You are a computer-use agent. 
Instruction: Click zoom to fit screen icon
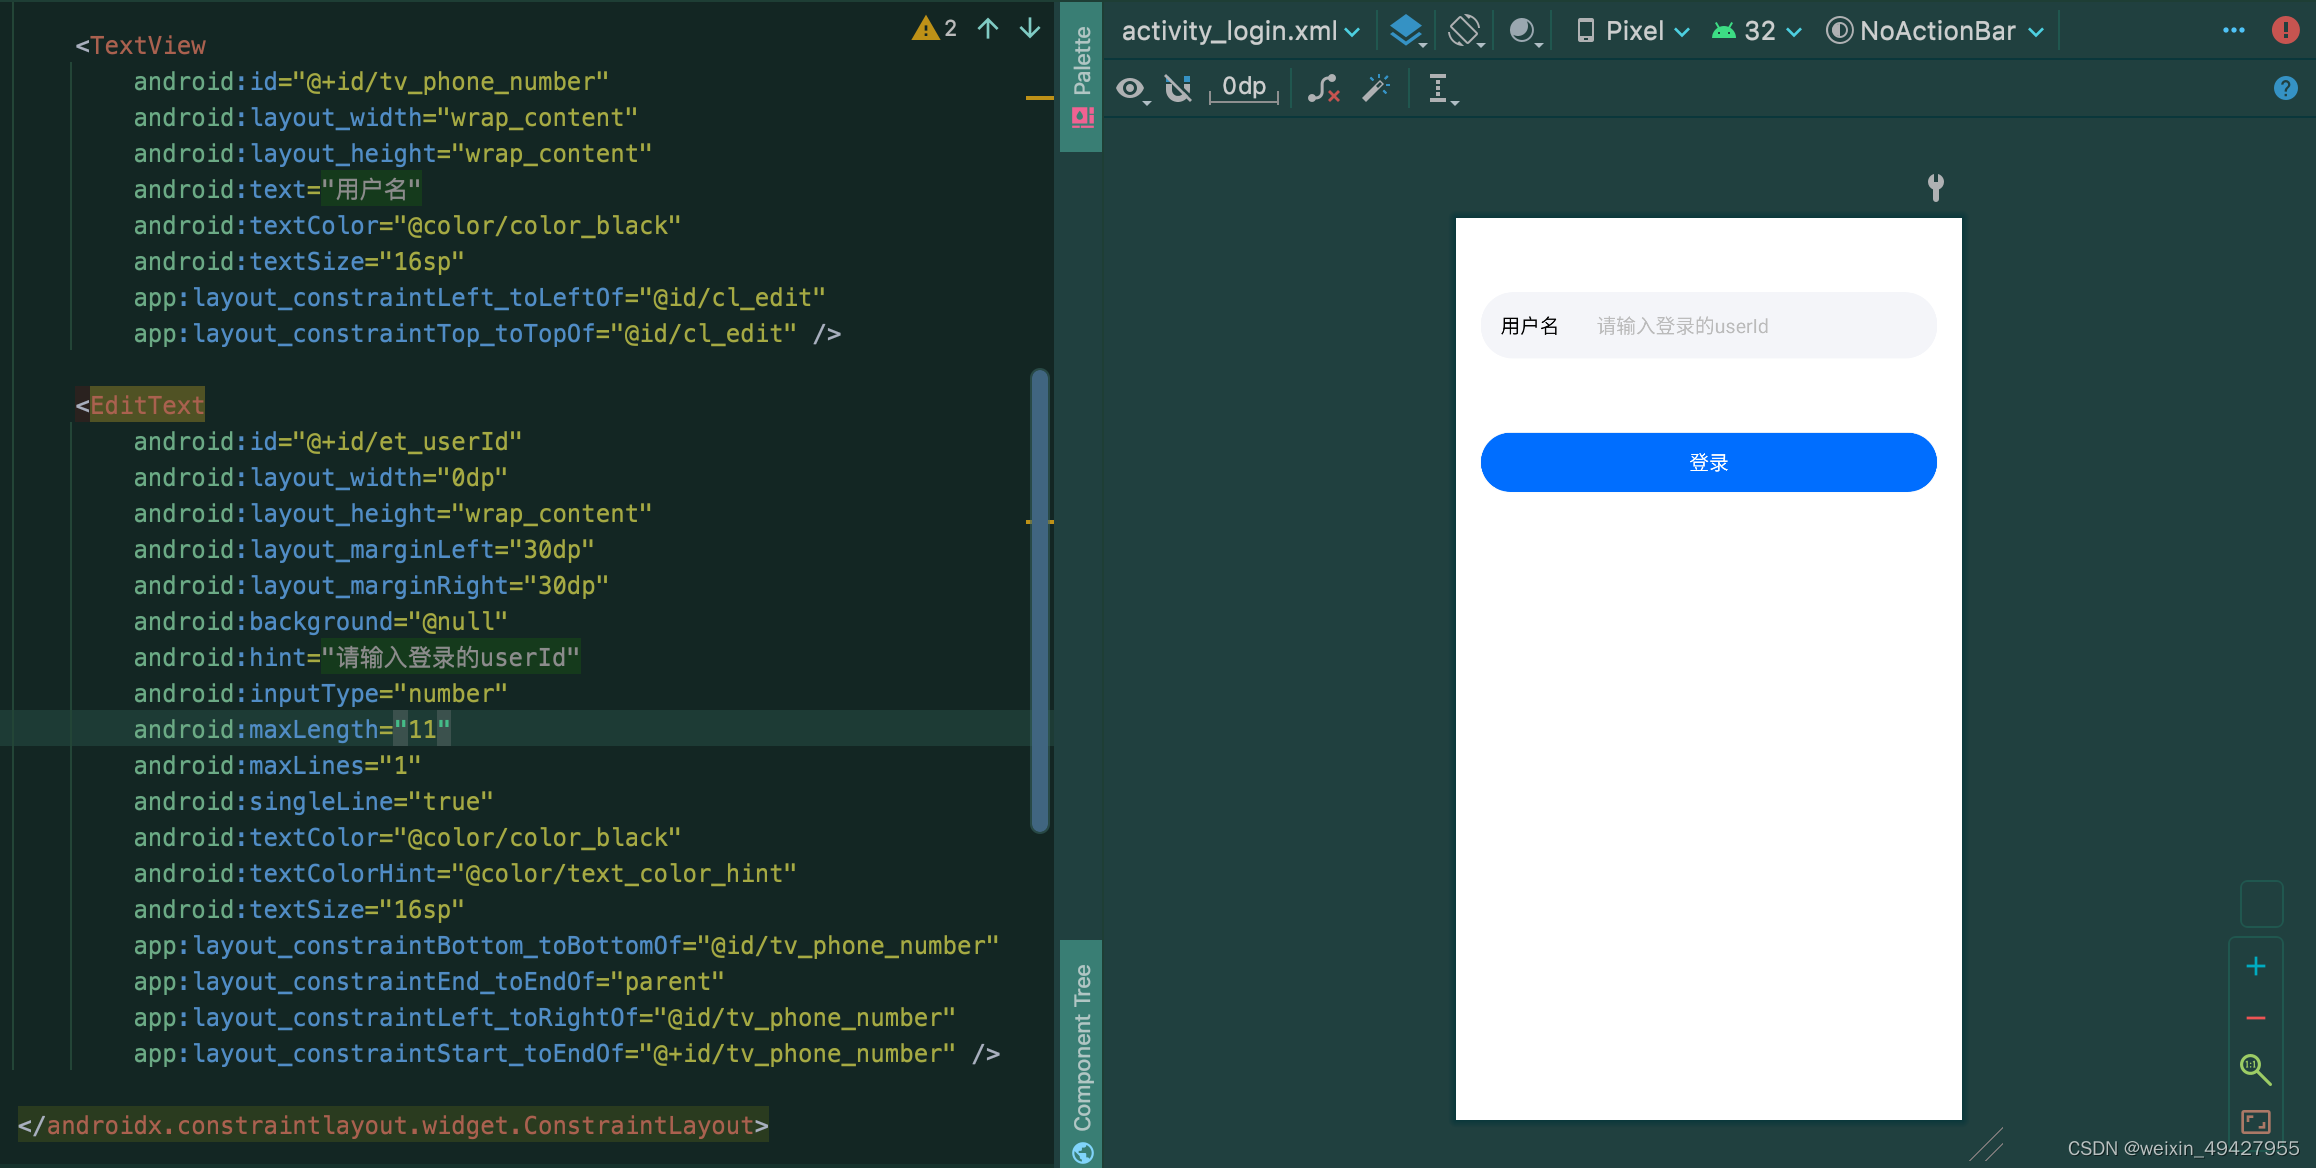coord(2256,1121)
